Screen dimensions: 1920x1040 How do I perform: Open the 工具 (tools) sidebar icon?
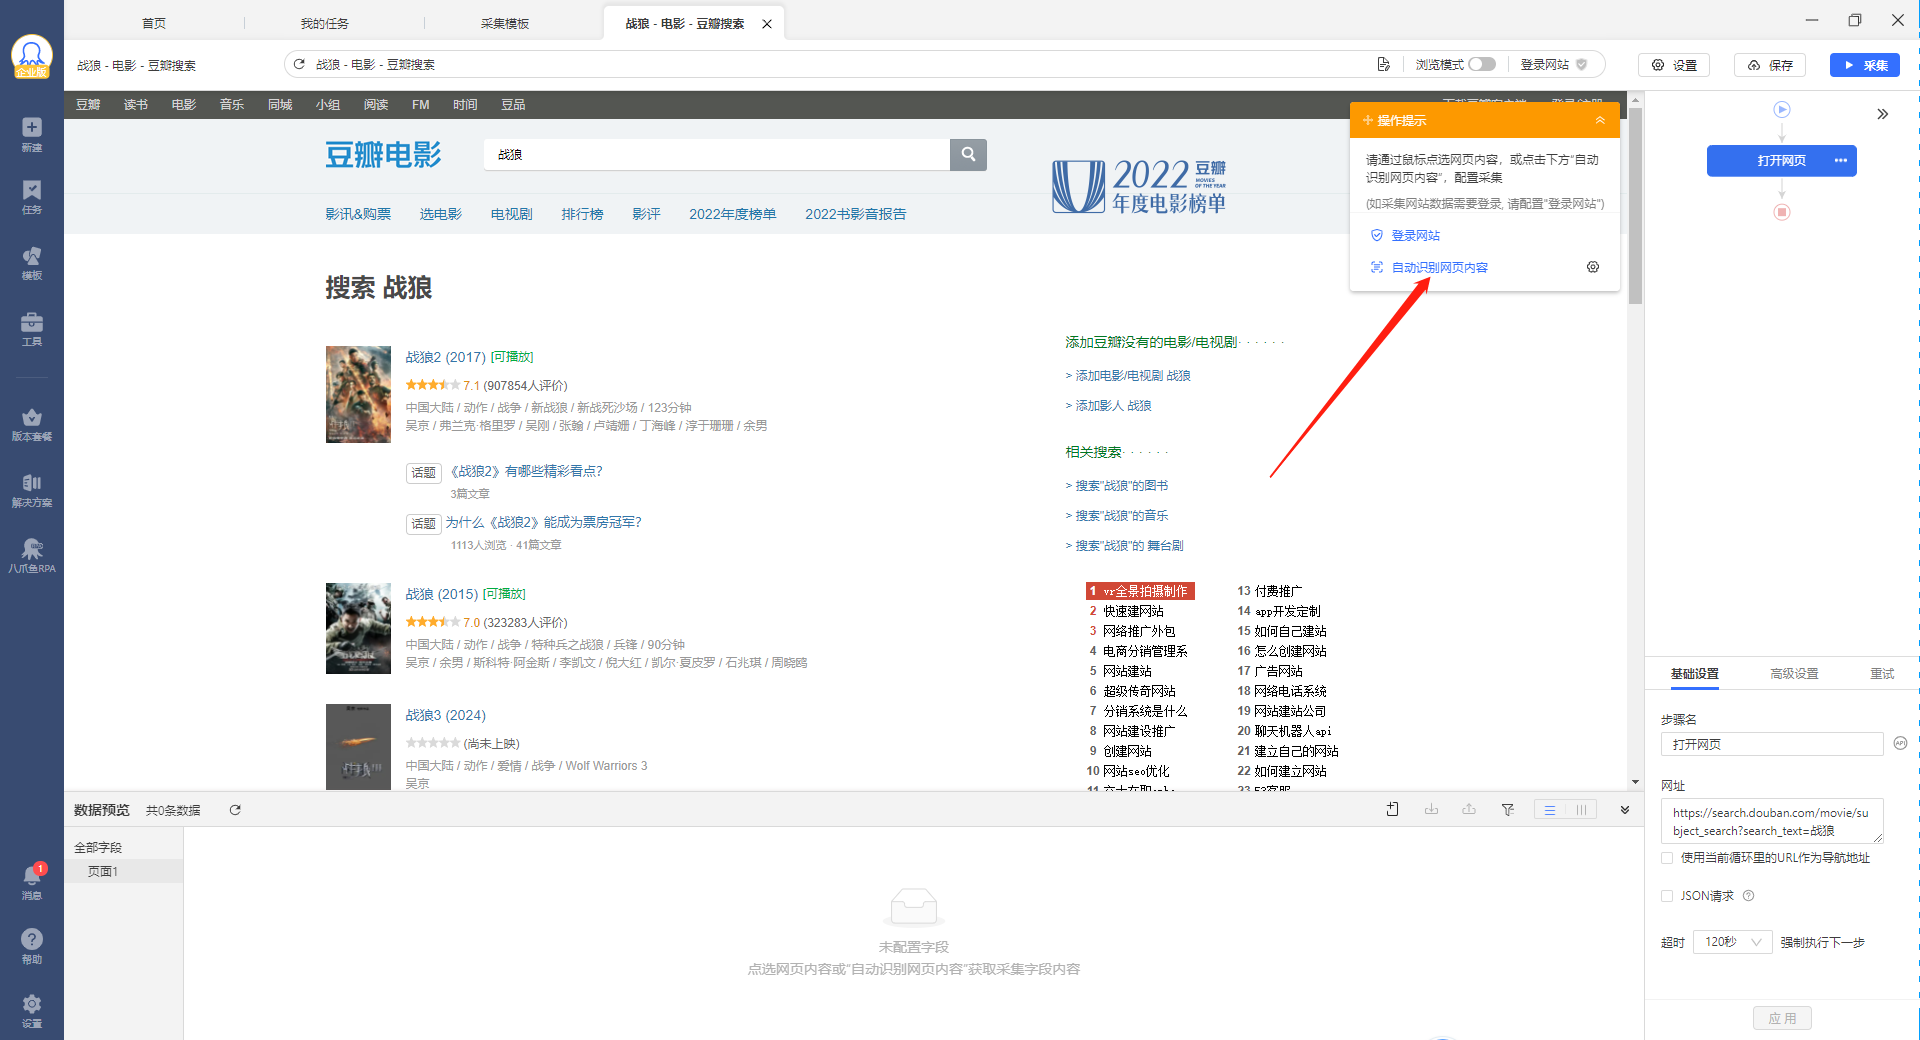click(32, 329)
